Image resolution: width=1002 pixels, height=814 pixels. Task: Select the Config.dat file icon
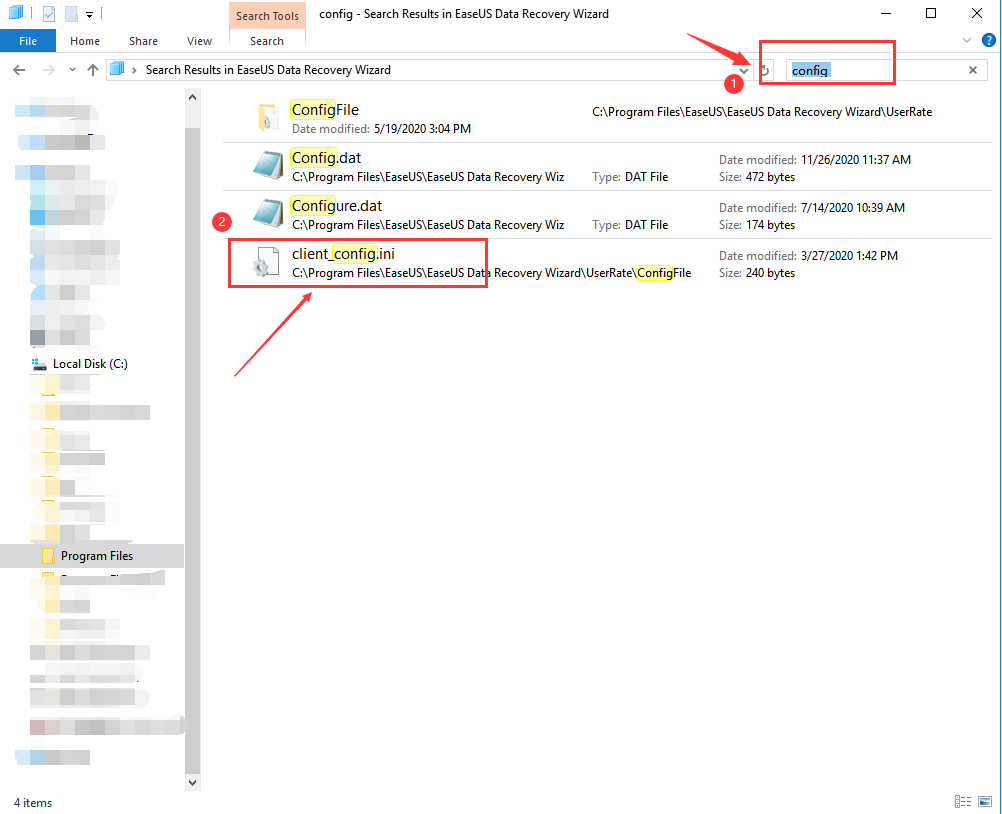[268, 165]
